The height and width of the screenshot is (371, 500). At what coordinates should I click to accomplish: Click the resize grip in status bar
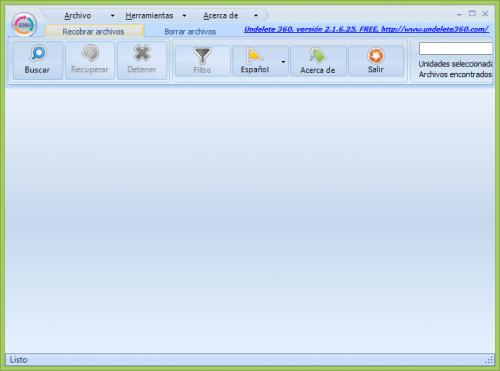tap(489, 360)
